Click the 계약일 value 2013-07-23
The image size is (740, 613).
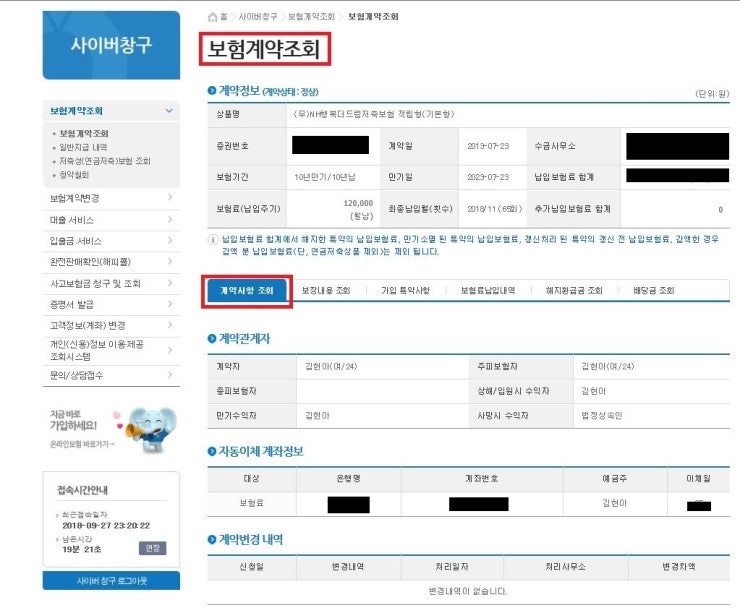488,146
